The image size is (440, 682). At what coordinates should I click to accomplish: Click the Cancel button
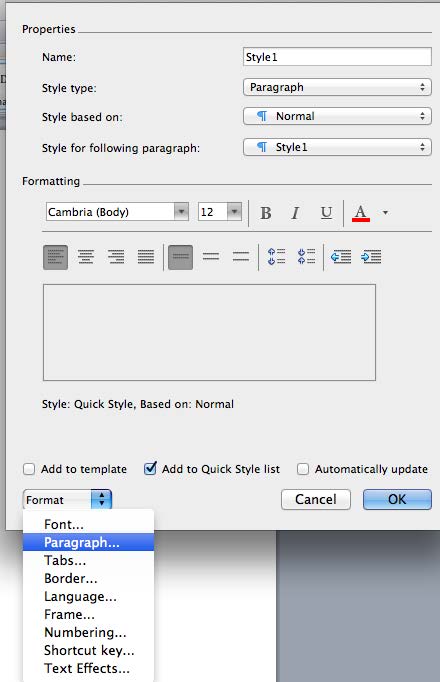316,499
